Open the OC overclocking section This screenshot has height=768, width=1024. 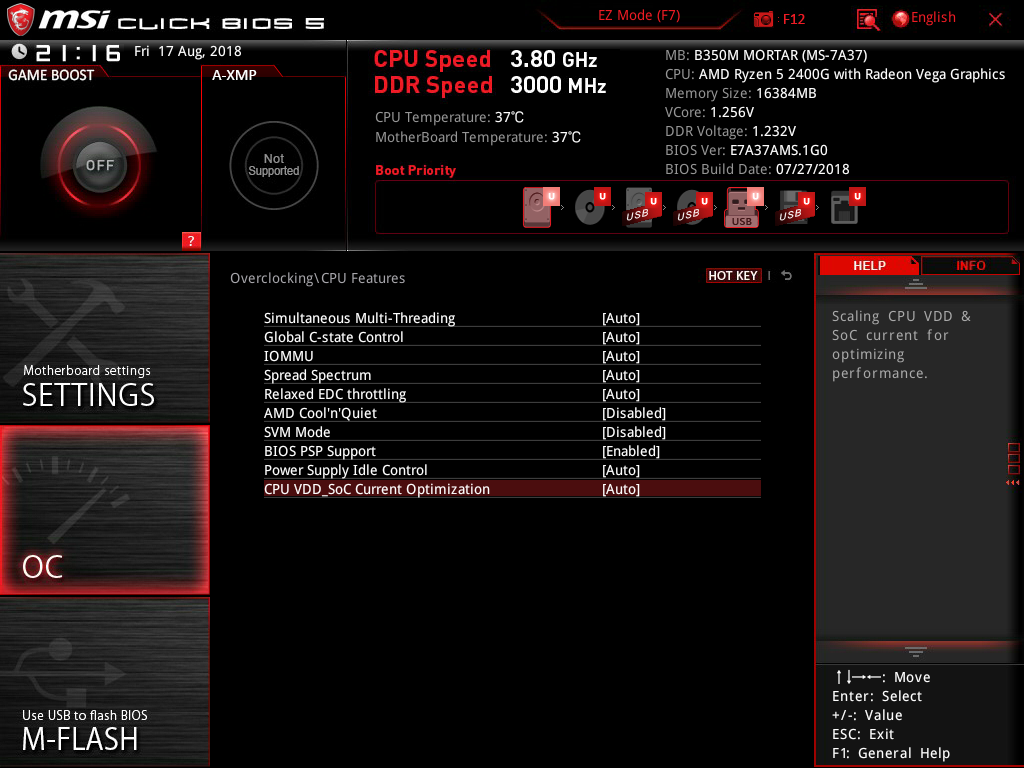click(x=104, y=510)
